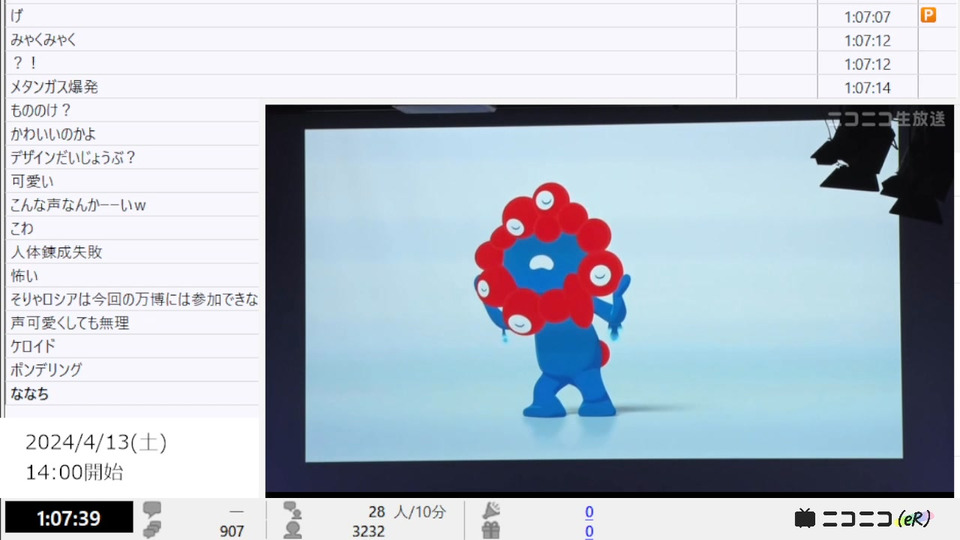The image size is (960, 540).
Task: Click the orange P premium icon
Action: 928,15
